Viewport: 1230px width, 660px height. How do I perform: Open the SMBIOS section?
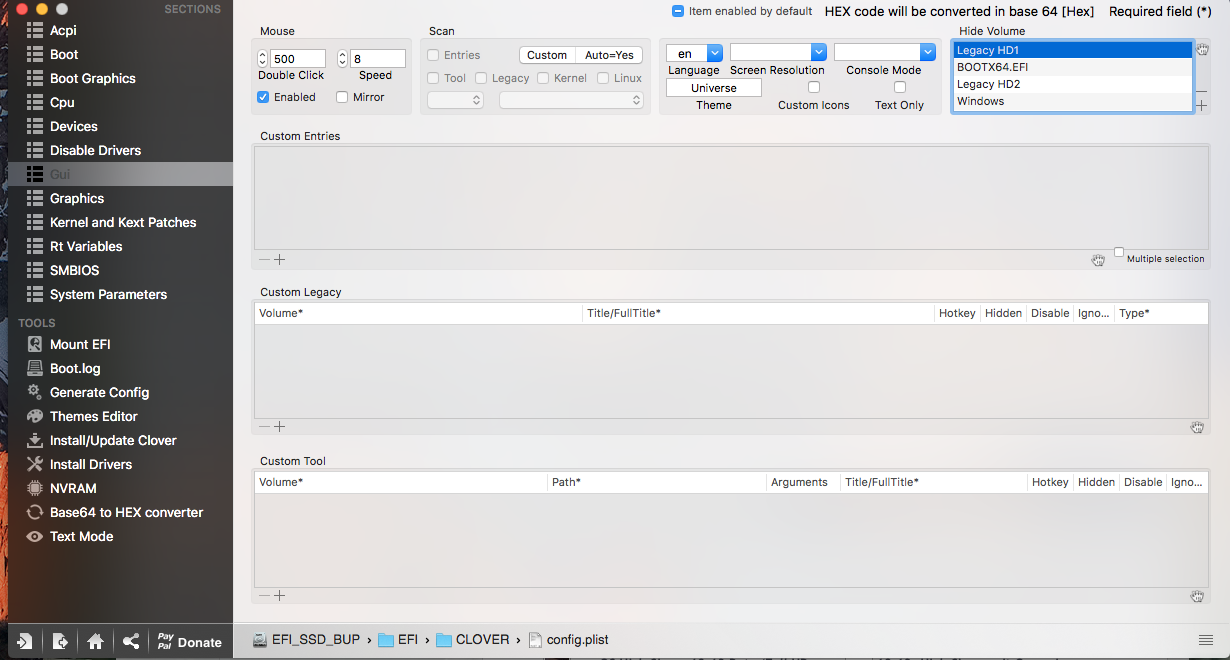tap(75, 270)
